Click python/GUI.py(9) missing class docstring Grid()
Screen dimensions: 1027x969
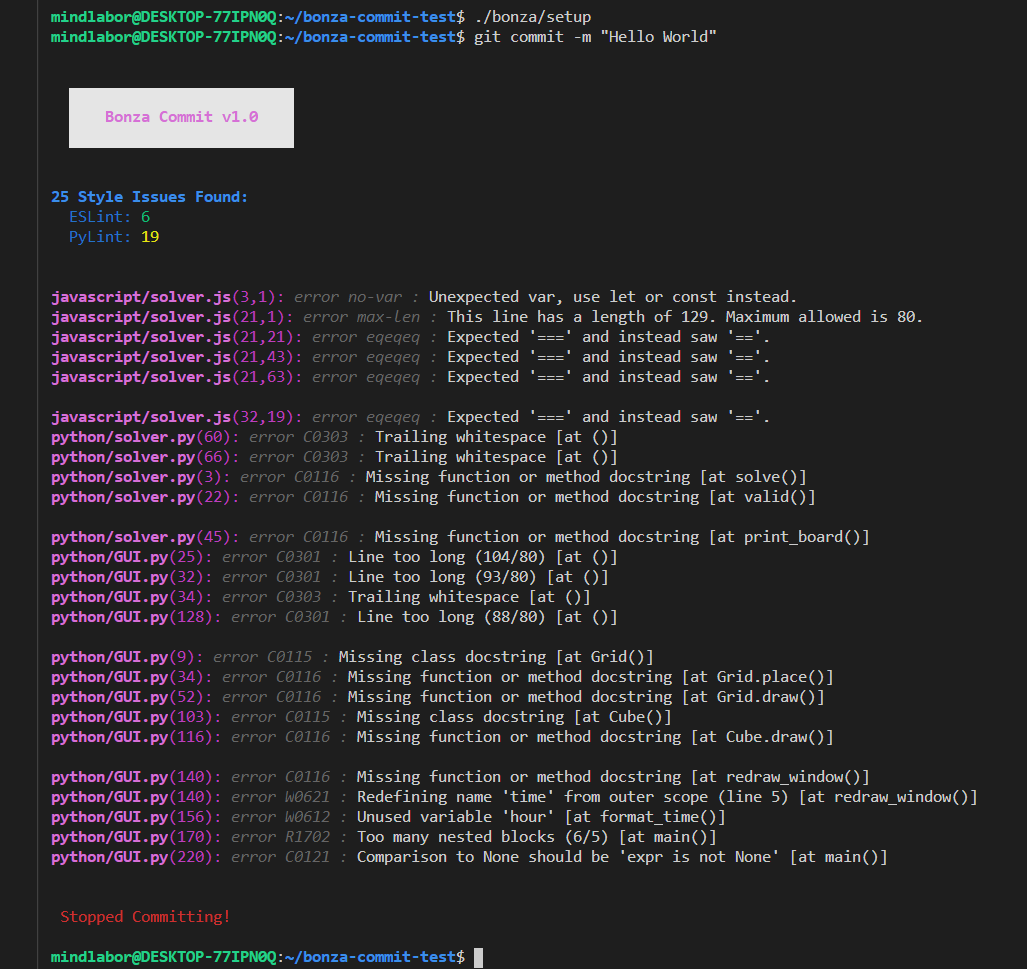pos(352,656)
